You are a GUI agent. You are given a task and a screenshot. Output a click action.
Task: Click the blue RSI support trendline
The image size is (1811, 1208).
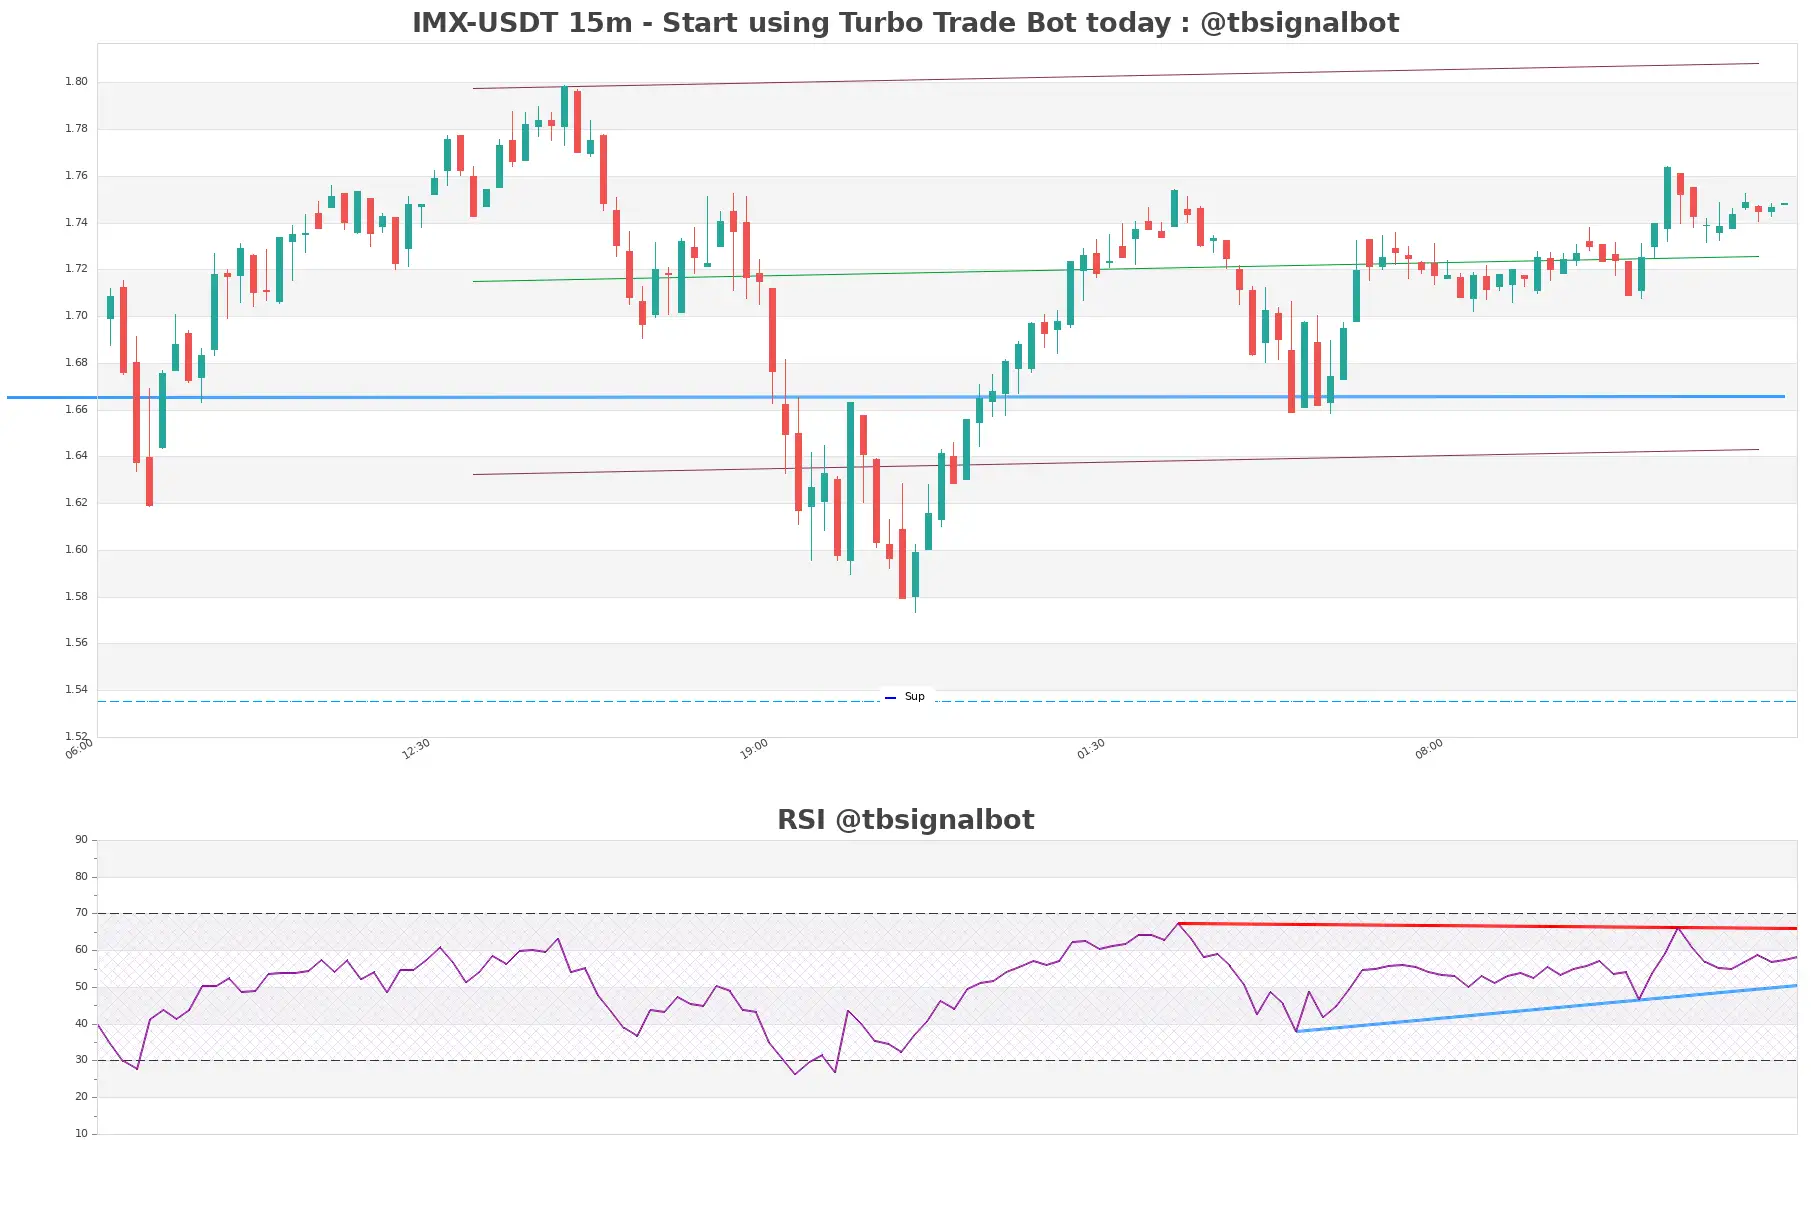tap(1546, 1008)
